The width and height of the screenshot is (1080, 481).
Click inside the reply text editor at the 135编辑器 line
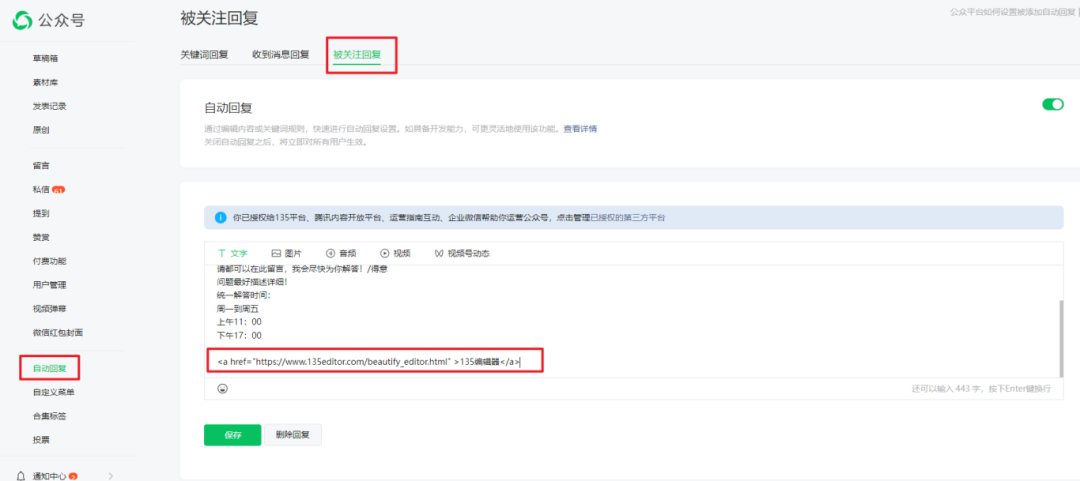point(368,361)
